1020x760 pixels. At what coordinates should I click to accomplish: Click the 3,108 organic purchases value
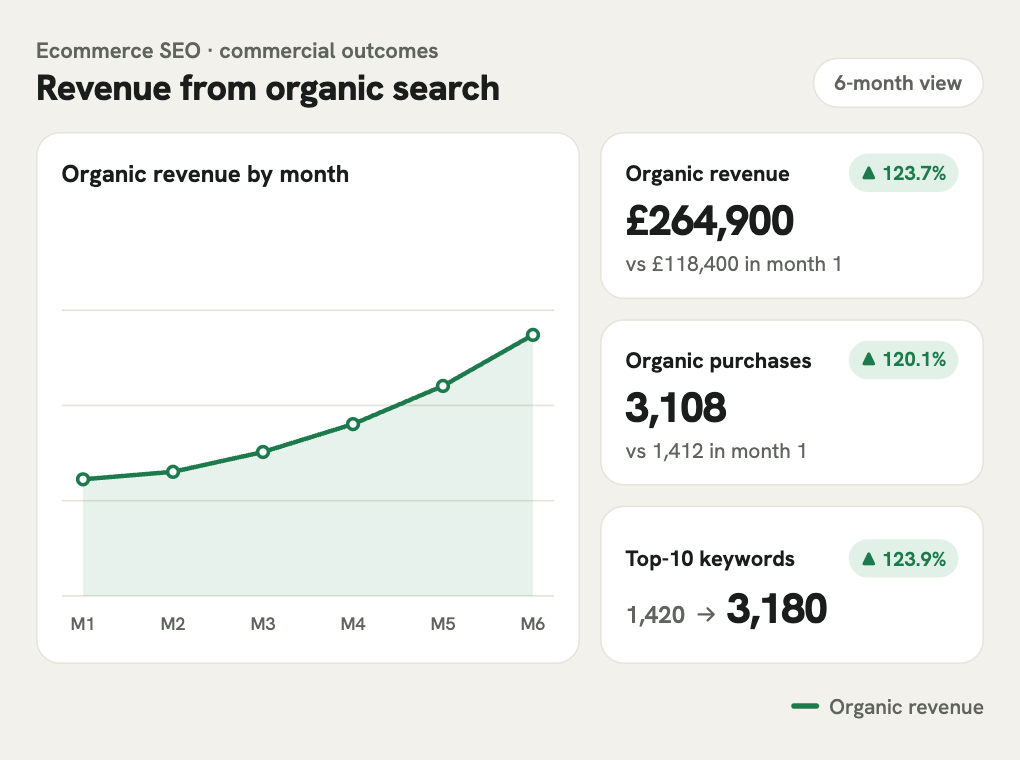click(x=676, y=407)
